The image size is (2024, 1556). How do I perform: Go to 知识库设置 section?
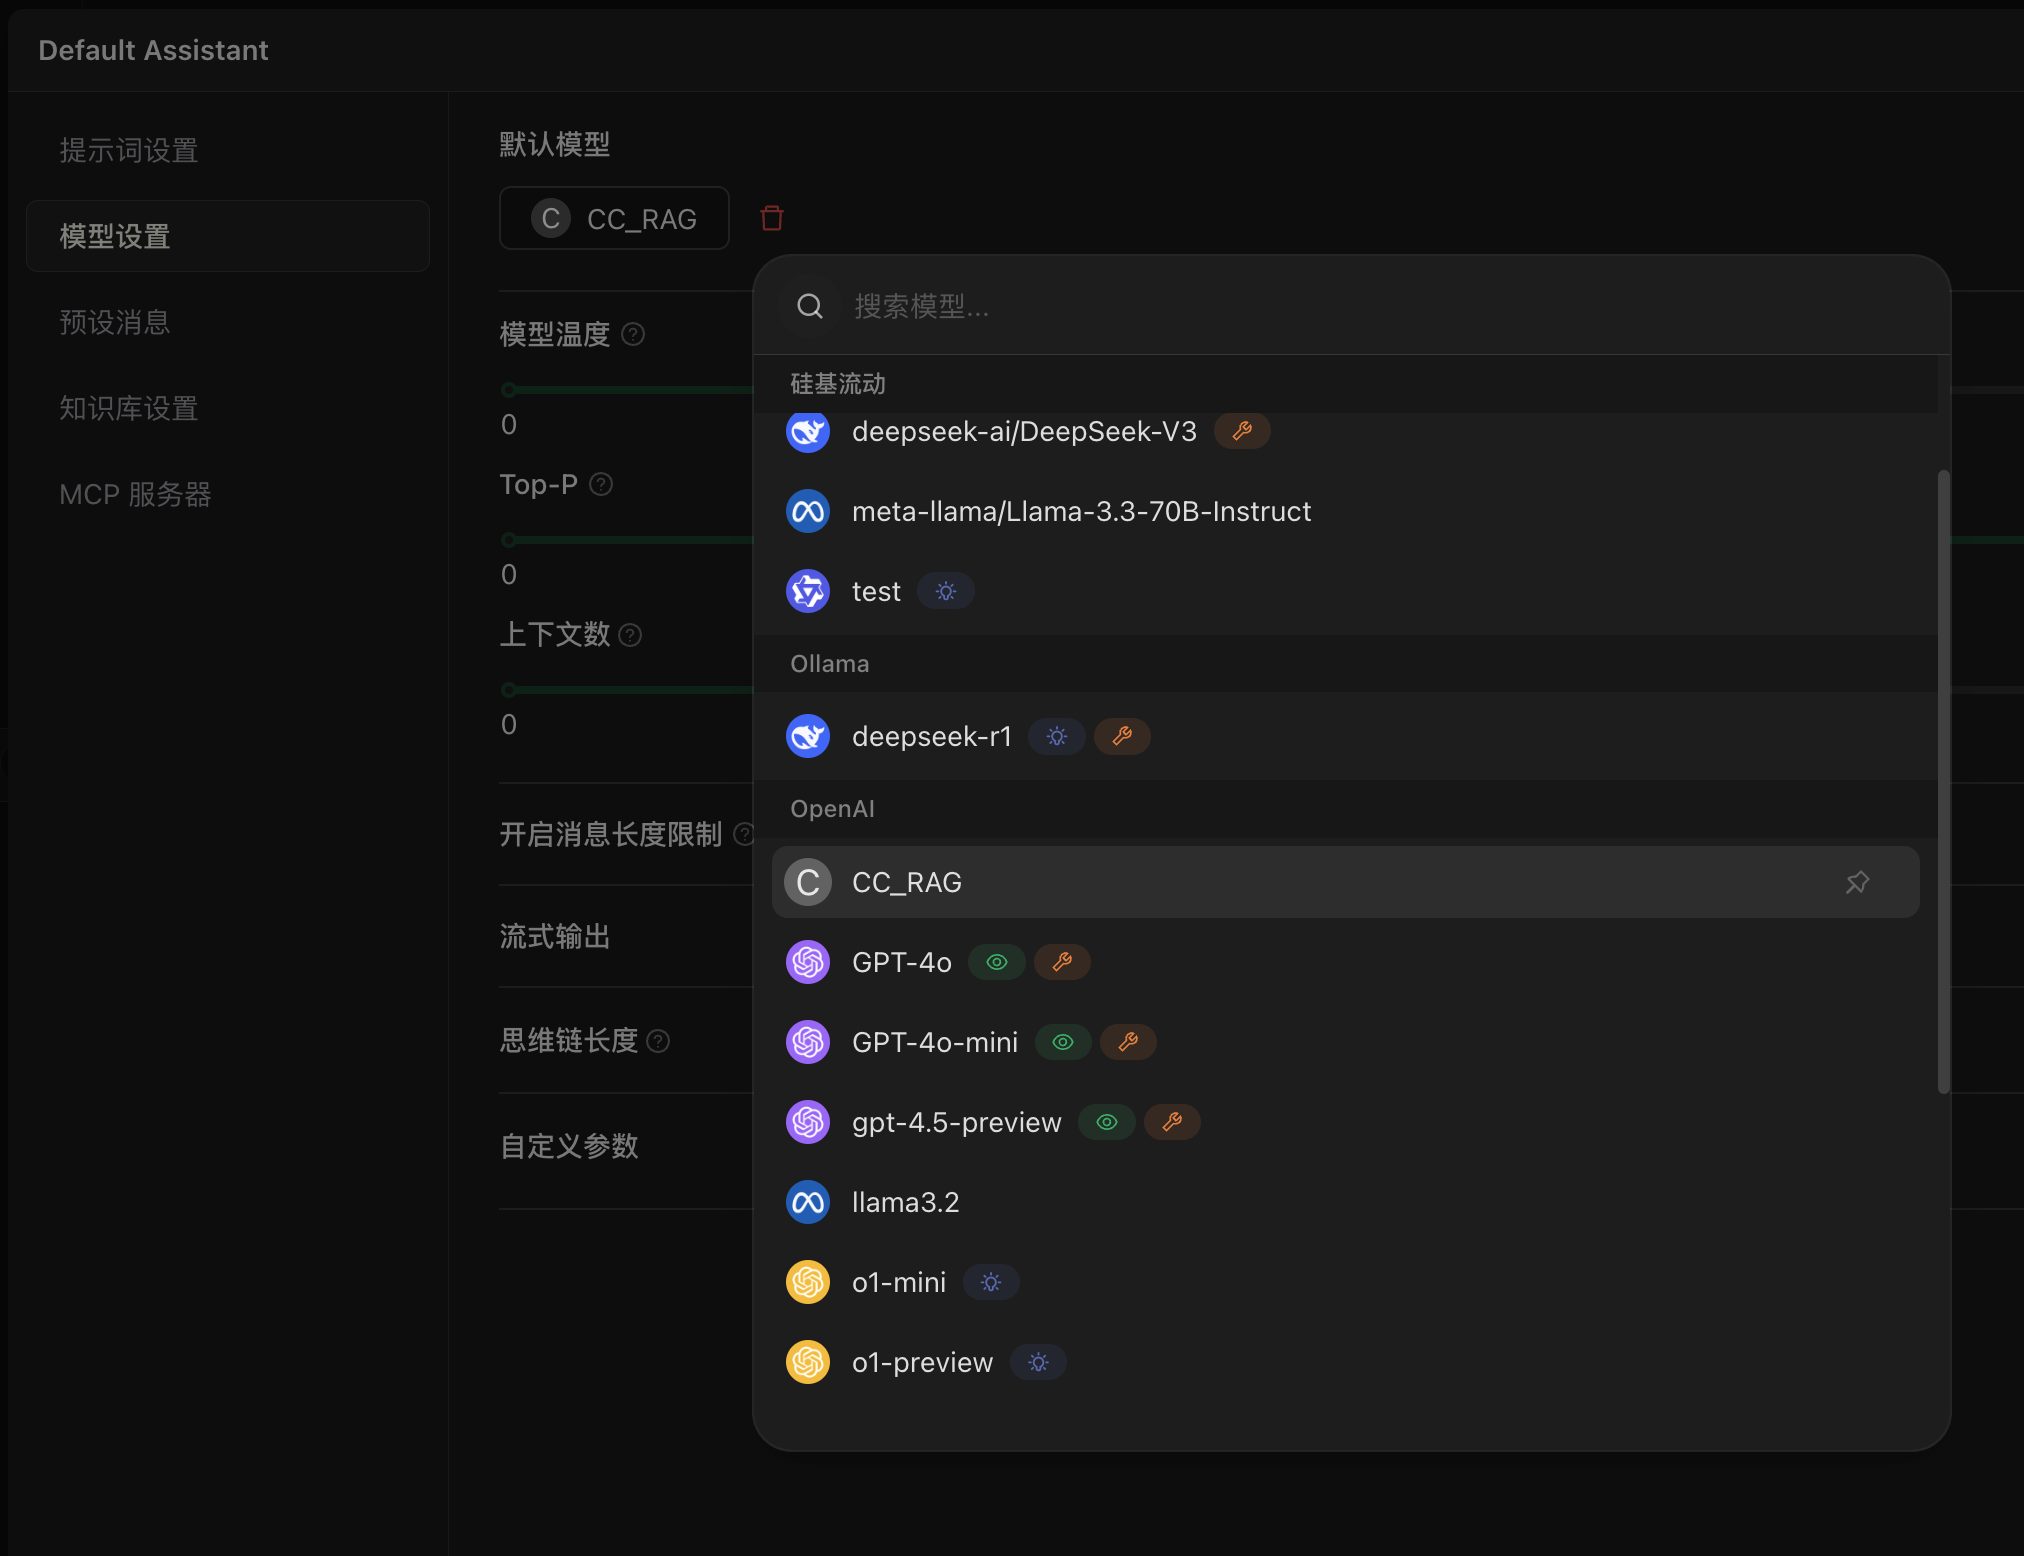(x=129, y=409)
